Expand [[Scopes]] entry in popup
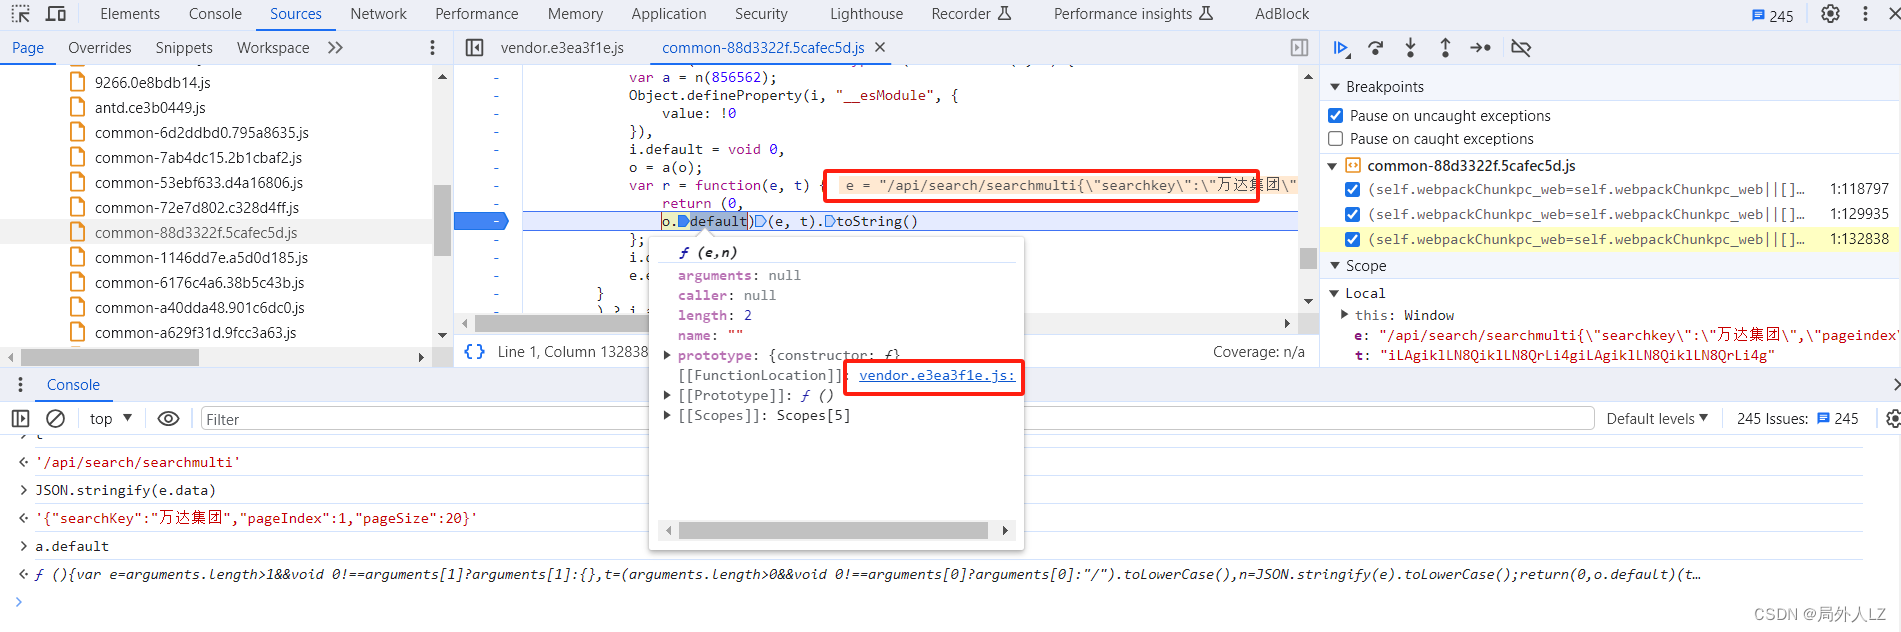This screenshot has width=1901, height=632. (667, 415)
